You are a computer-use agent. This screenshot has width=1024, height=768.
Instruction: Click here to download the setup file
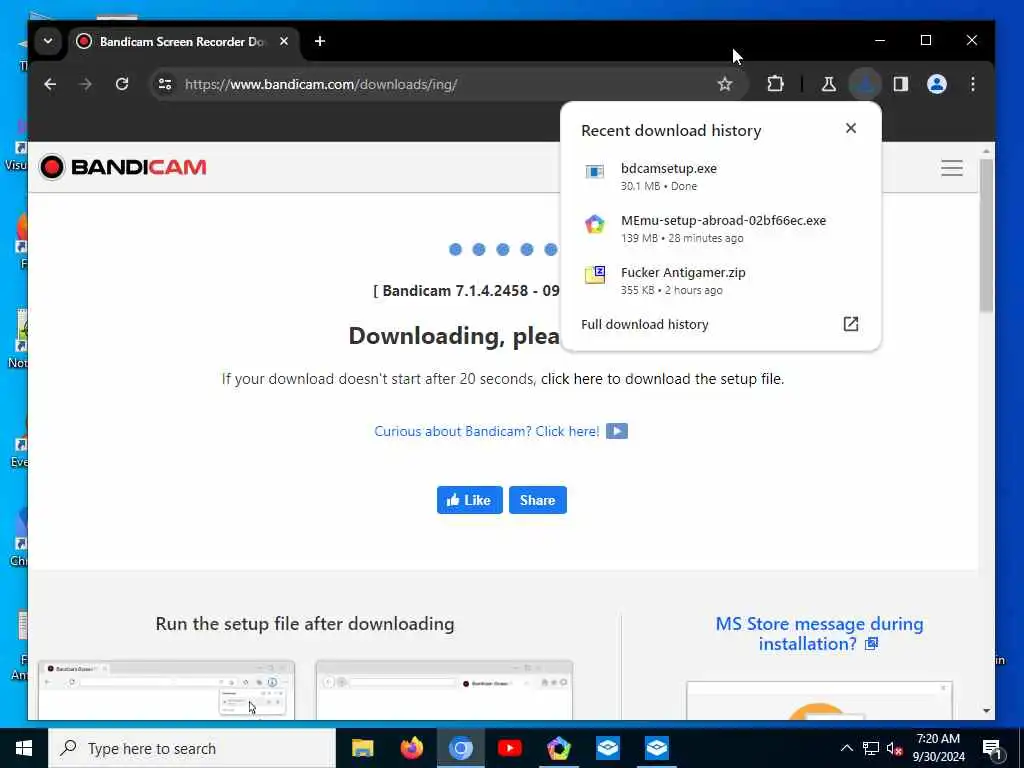[x=662, y=379]
